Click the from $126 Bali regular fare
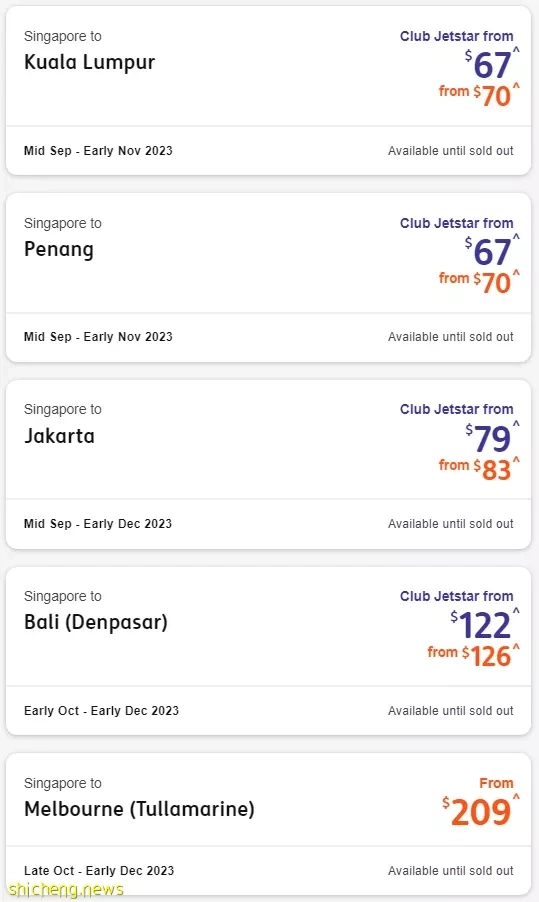The image size is (539, 902). [x=473, y=656]
